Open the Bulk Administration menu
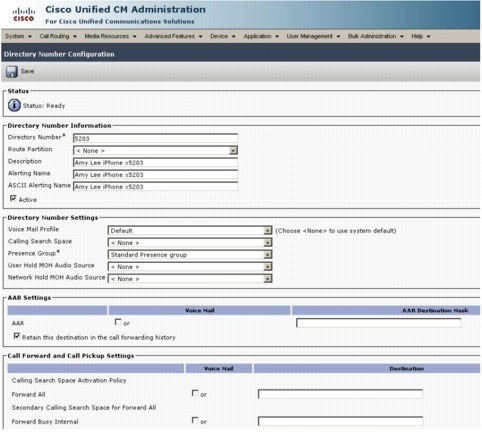Viewport: 482px width, 432px height. point(376,36)
